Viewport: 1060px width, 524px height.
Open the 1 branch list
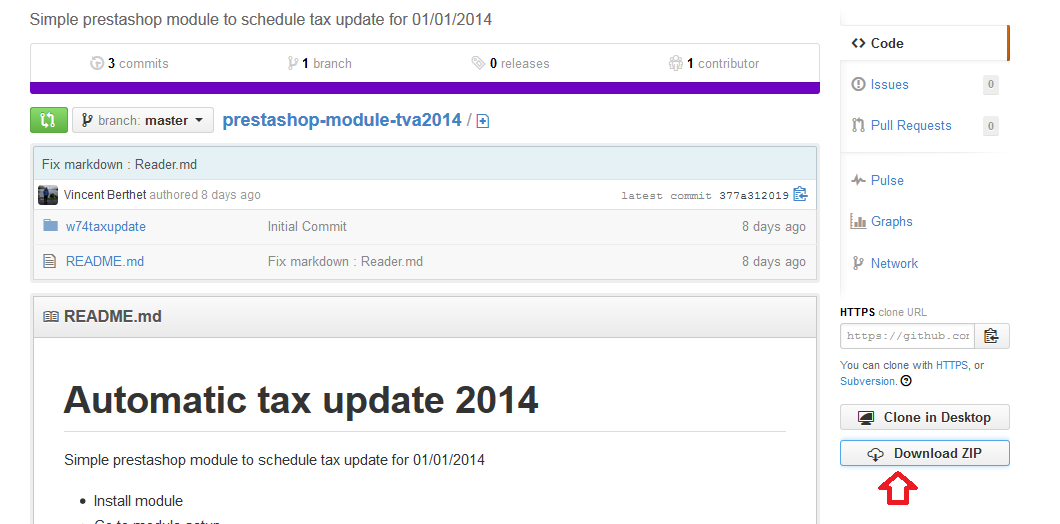319,64
